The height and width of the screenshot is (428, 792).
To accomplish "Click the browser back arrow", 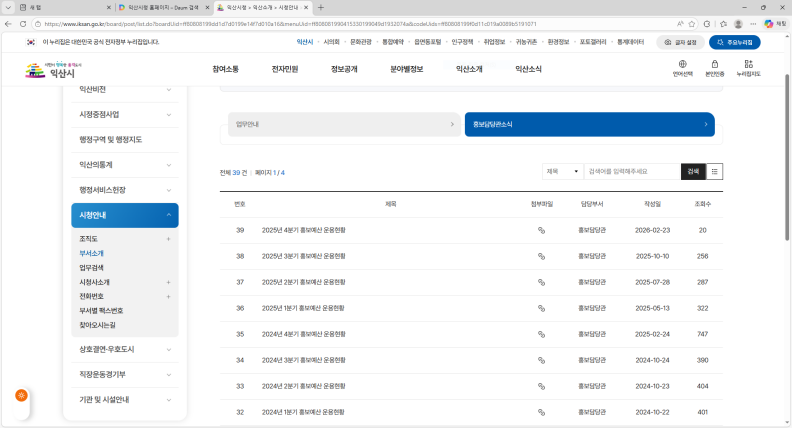I will pyautogui.click(x=8, y=24).
